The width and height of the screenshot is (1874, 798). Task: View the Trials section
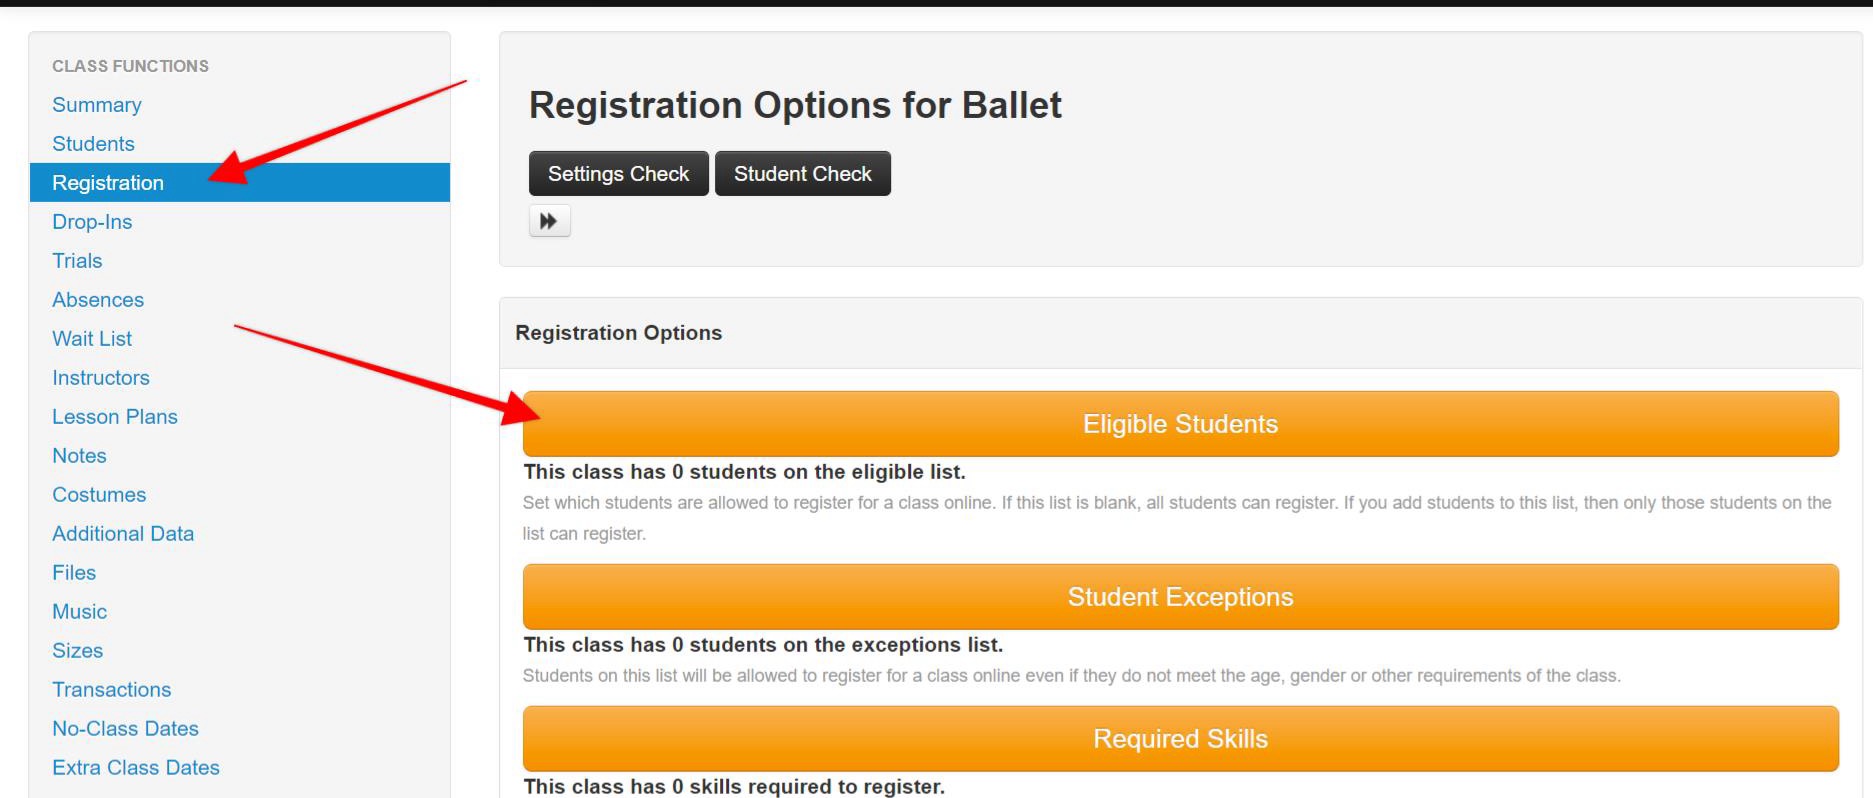77,261
